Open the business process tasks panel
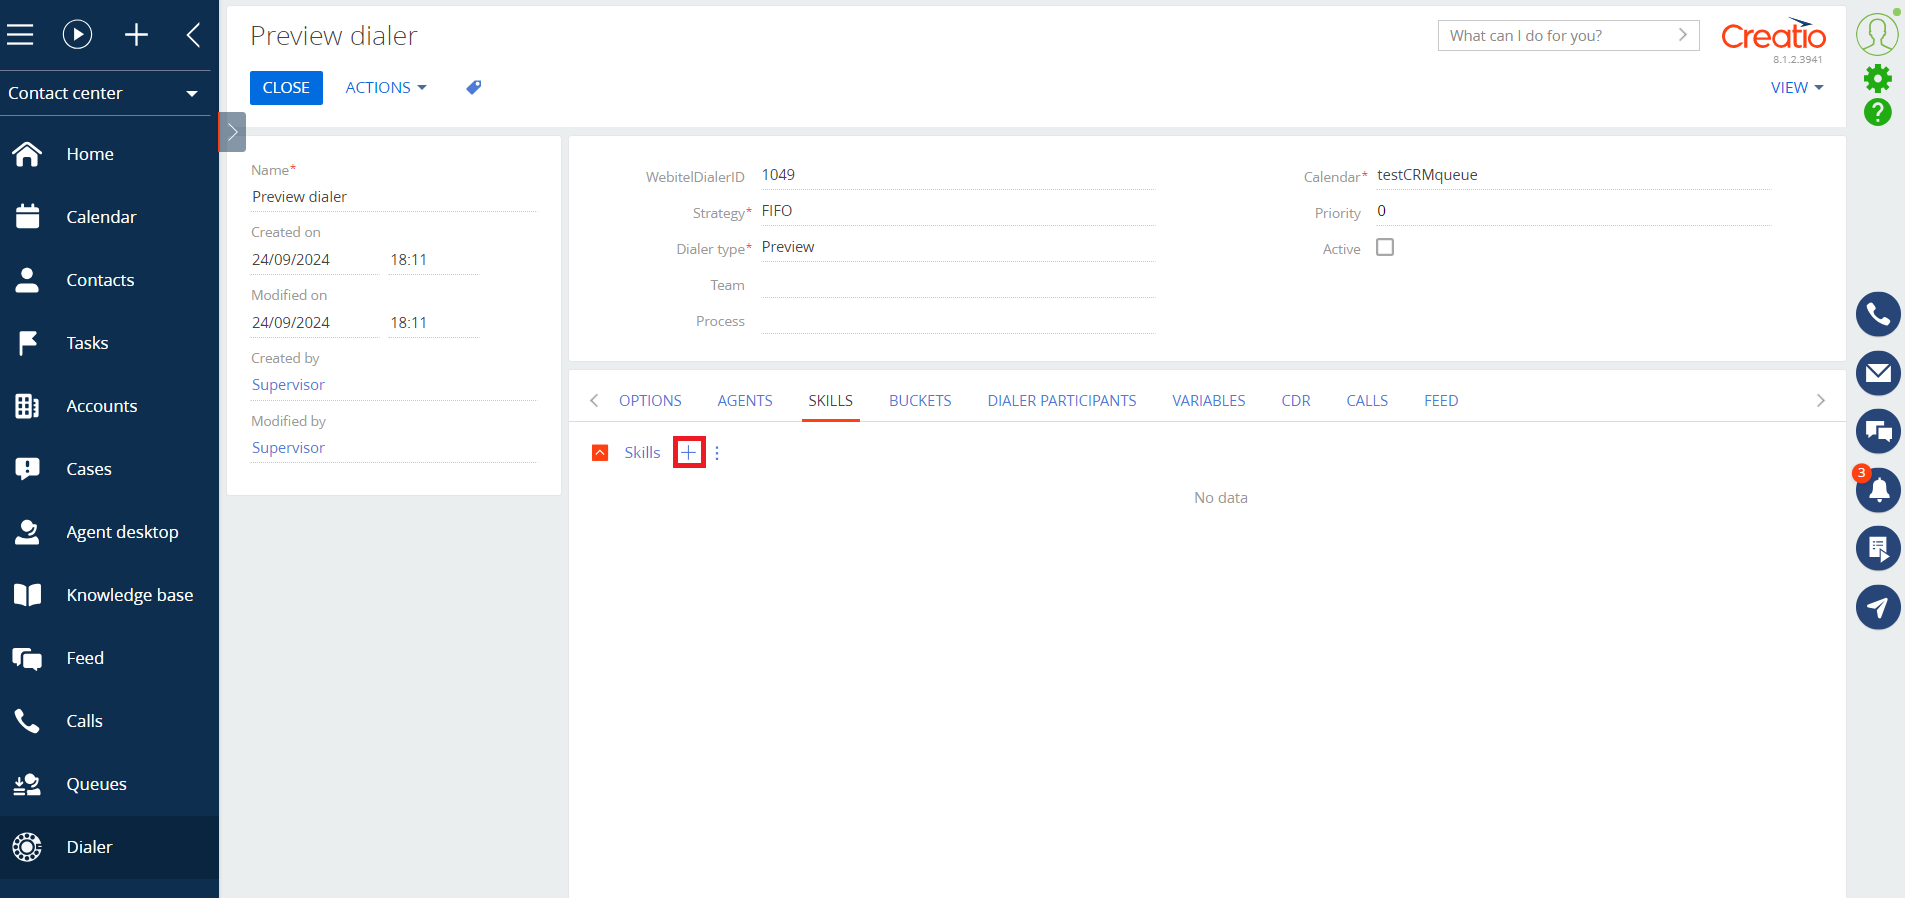This screenshot has height=898, width=1905. pyautogui.click(x=1878, y=548)
